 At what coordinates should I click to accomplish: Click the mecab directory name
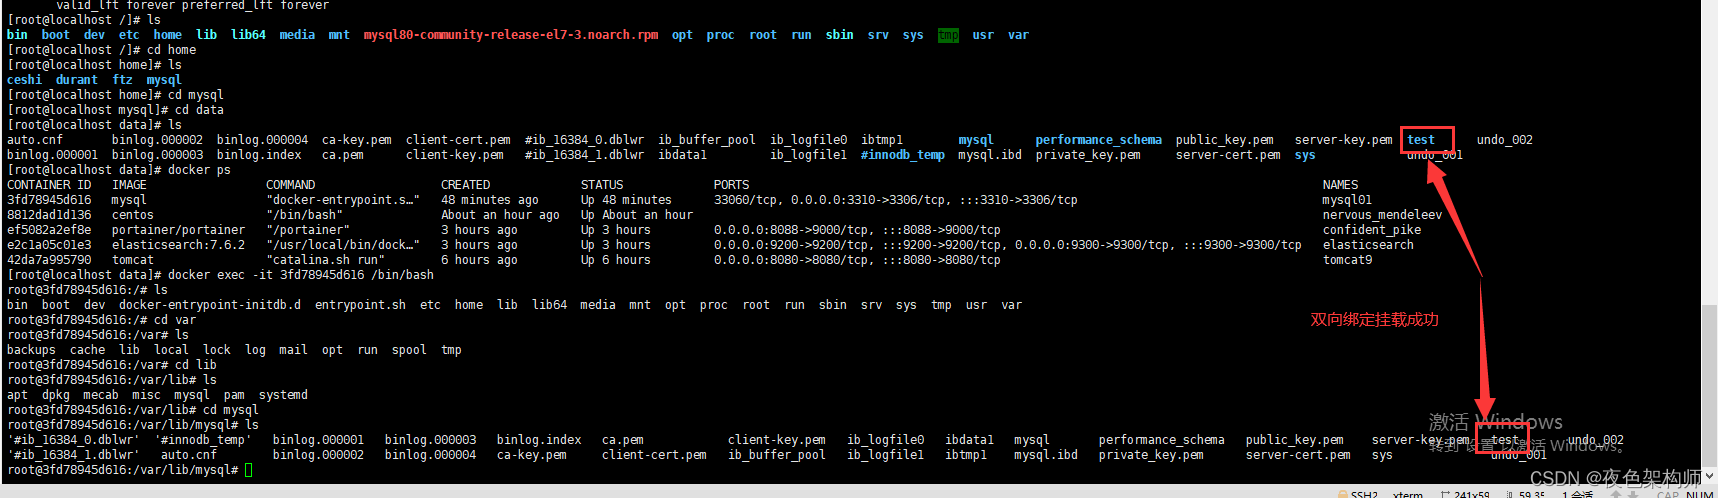point(101,395)
